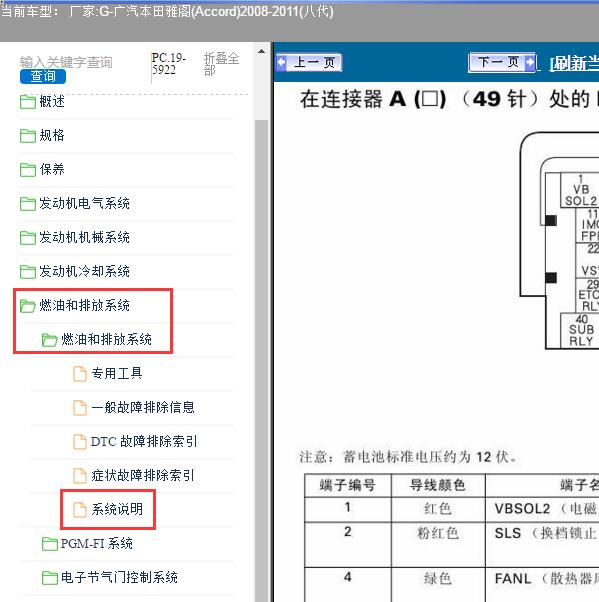599x602 pixels.
Task: Expand 发动机电气系统 folder
Action: [x=84, y=203]
